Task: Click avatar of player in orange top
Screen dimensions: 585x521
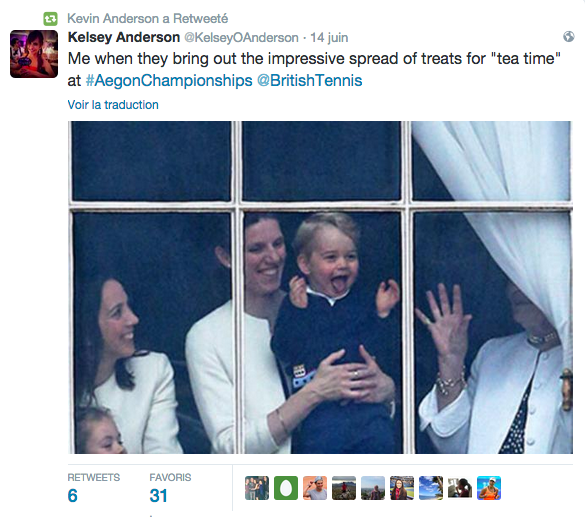Action: coord(489,488)
